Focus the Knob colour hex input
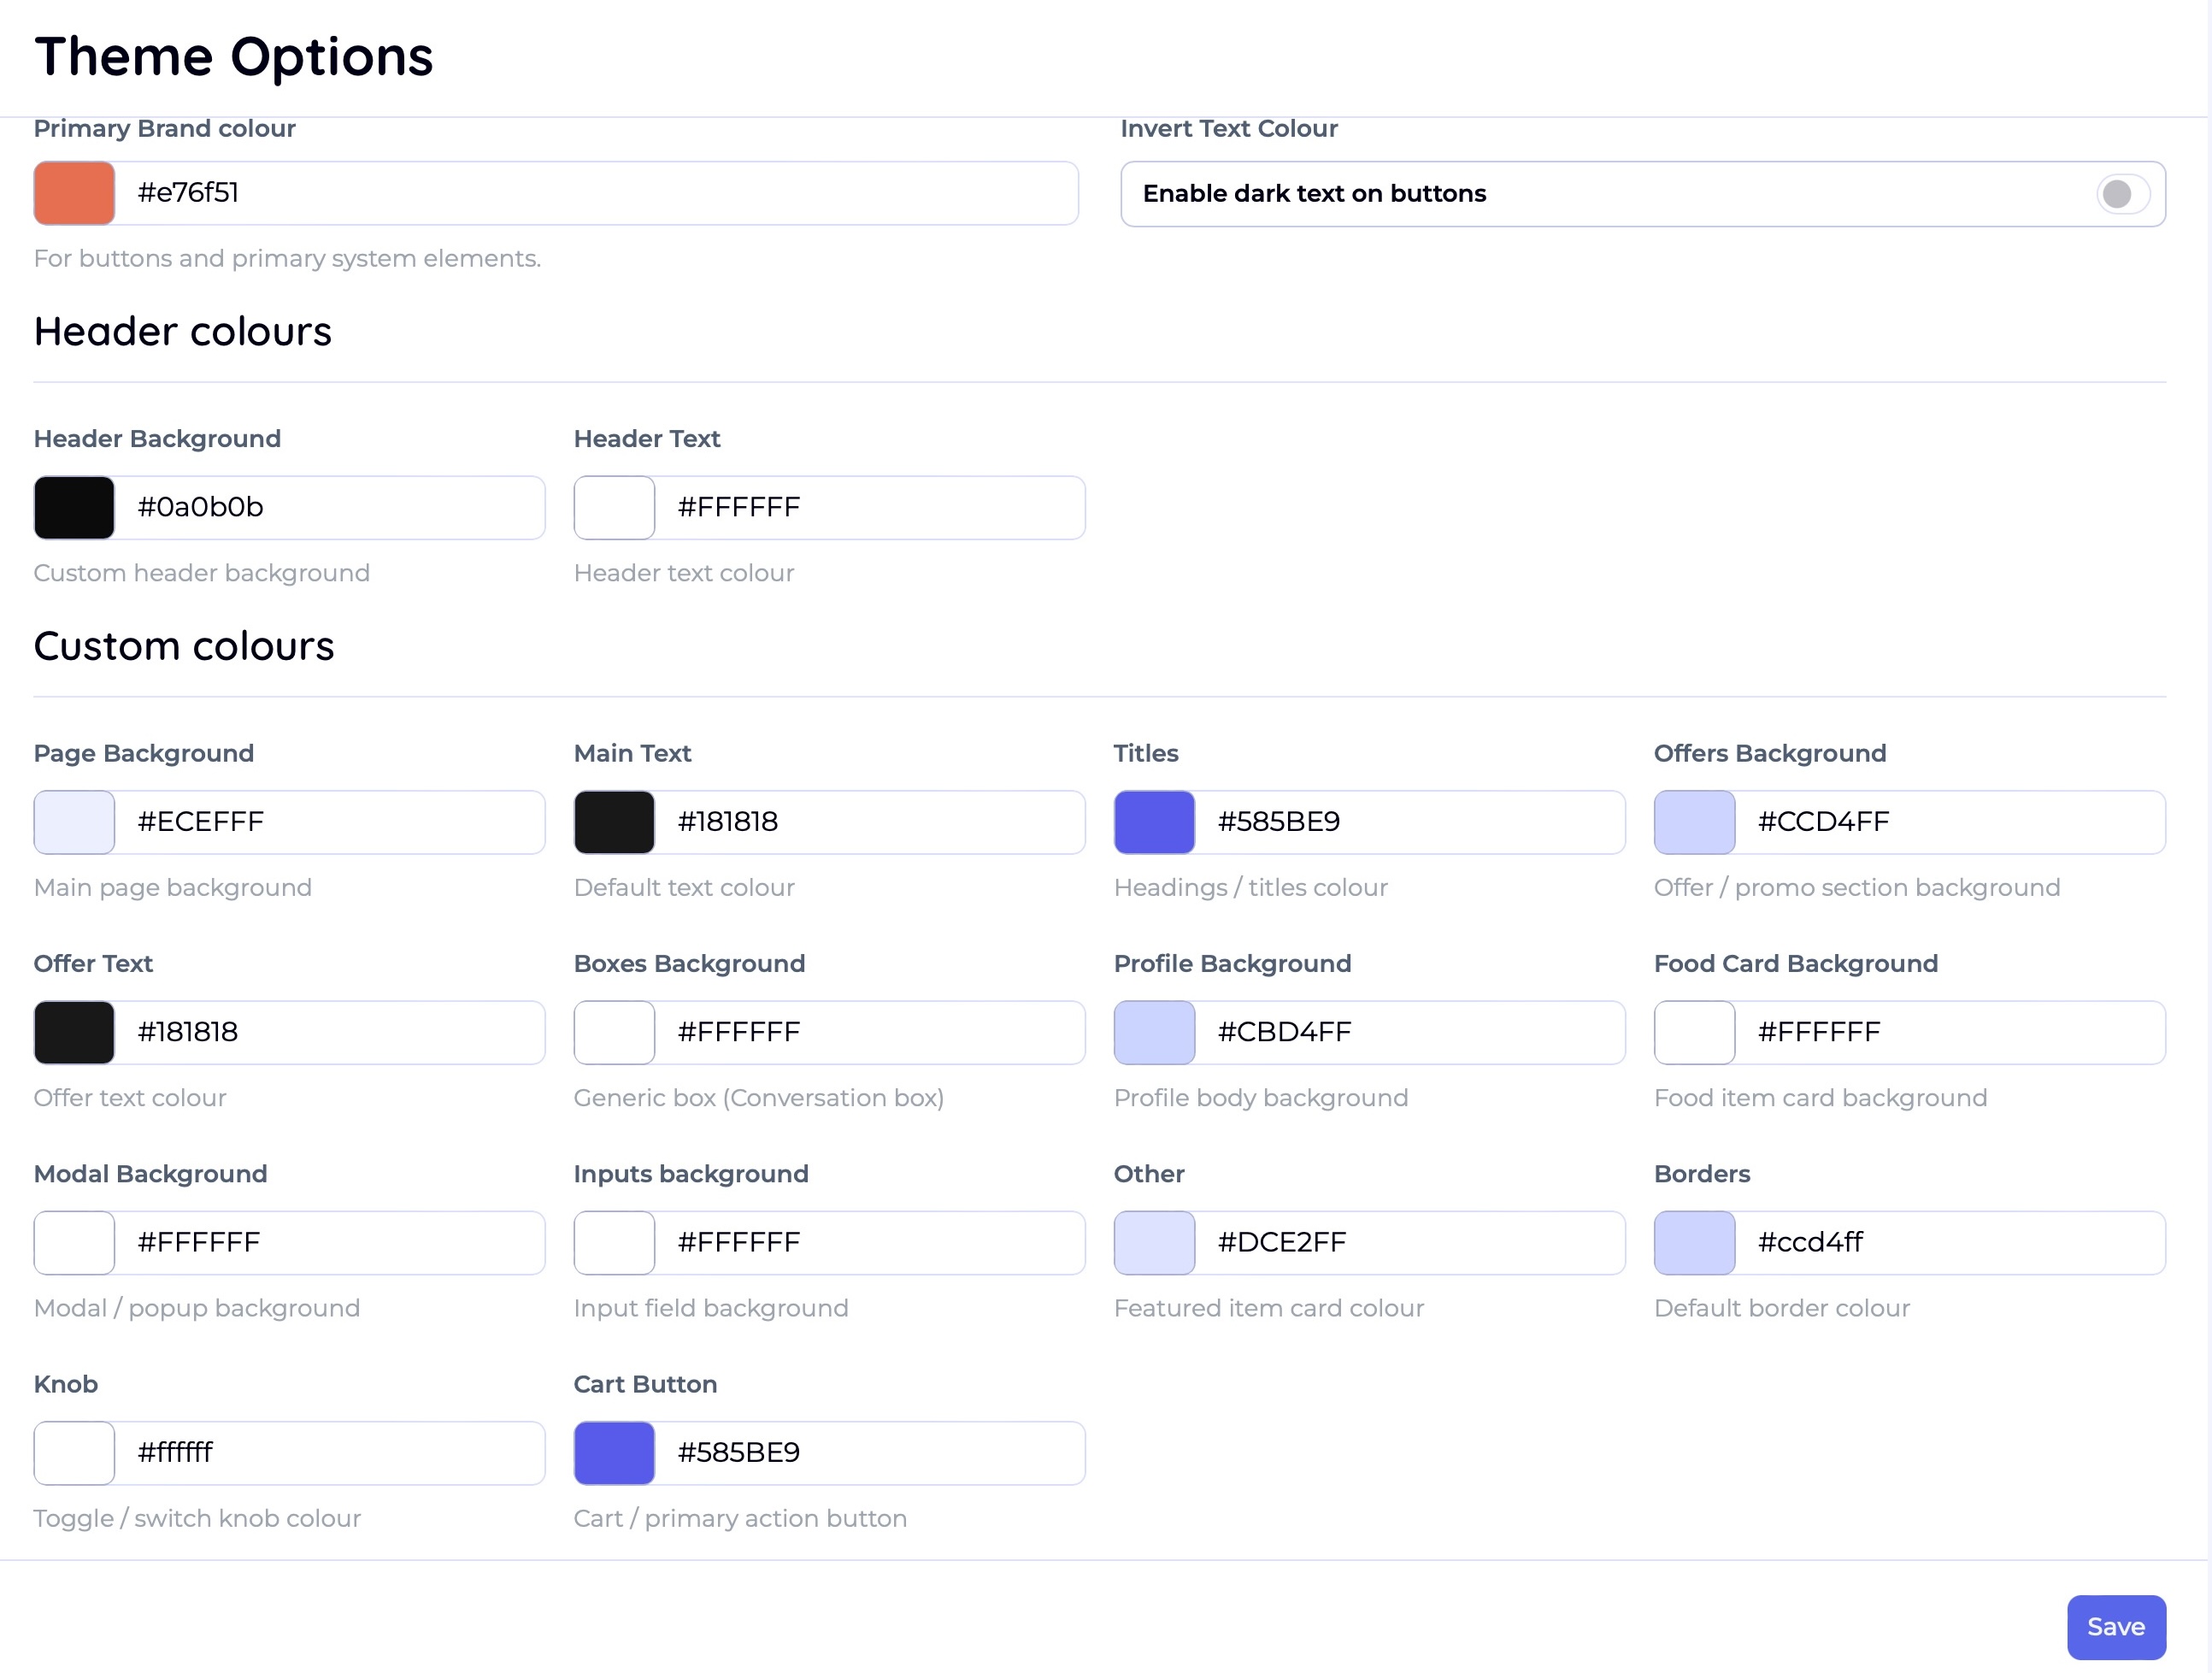Screen dimensions: 2212x1673 click(328, 1453)
